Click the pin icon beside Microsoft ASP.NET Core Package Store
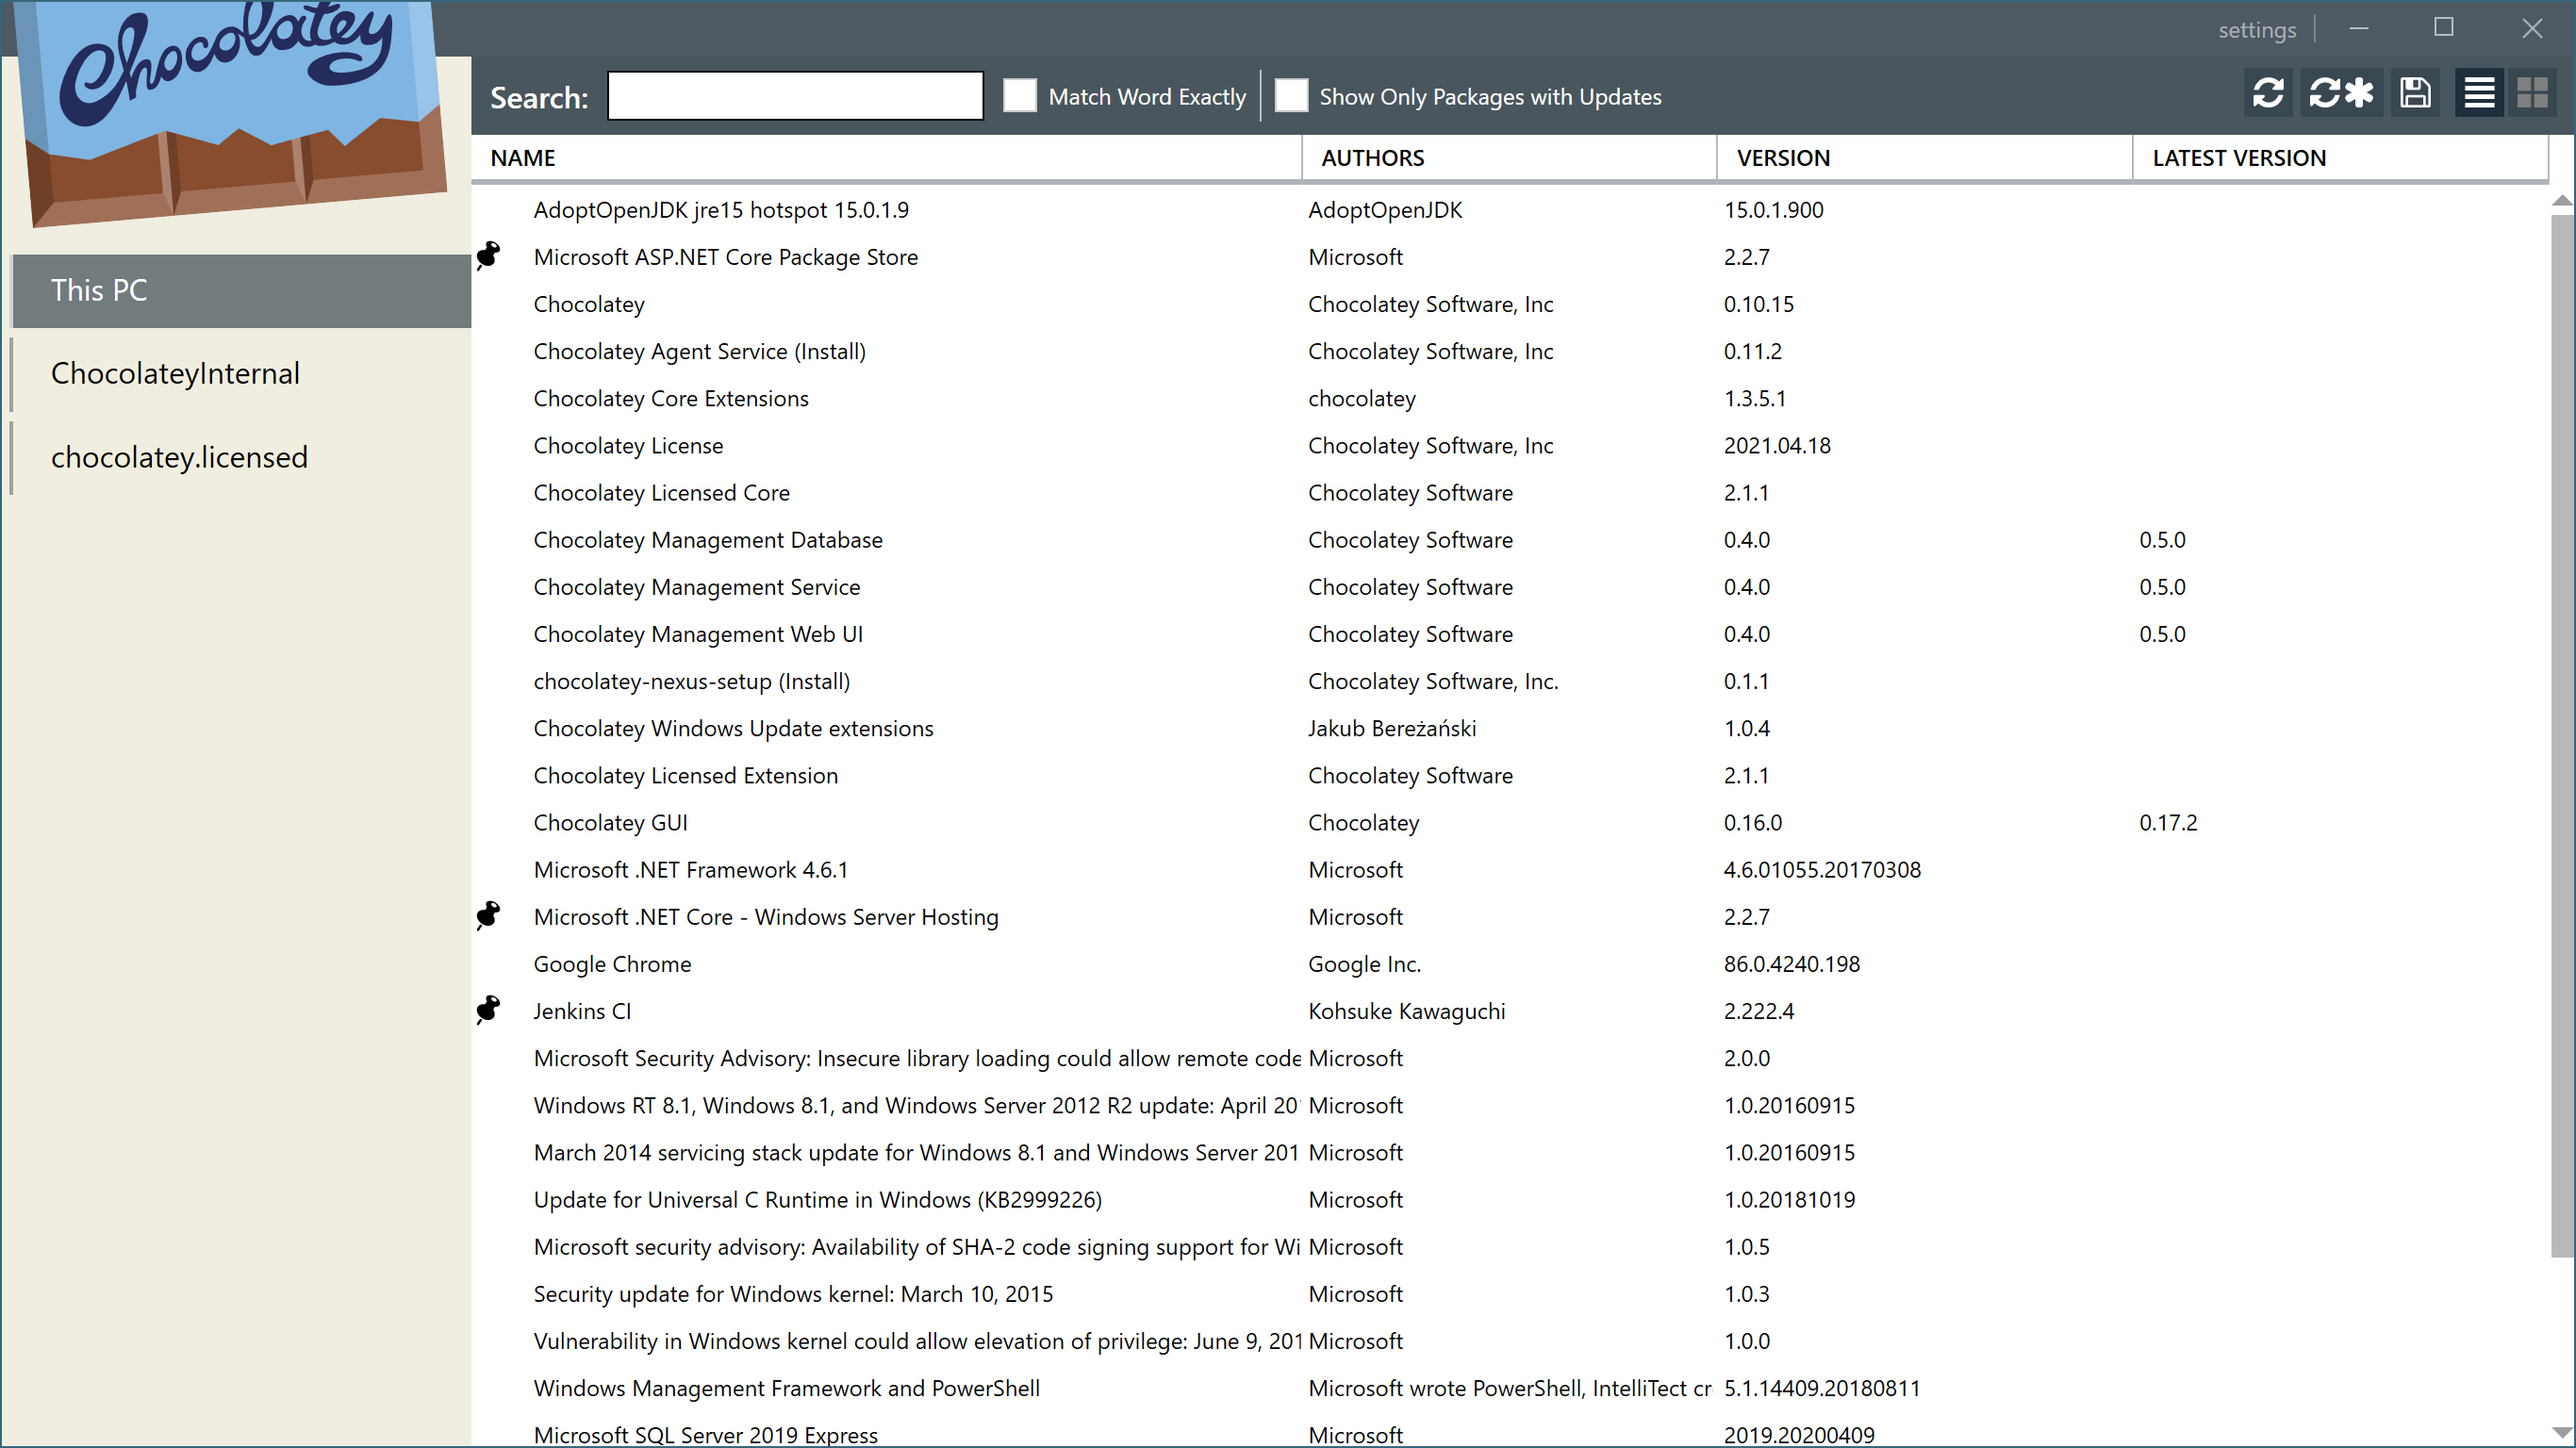The image size is (2576, 1448). (x=488, y=255)
